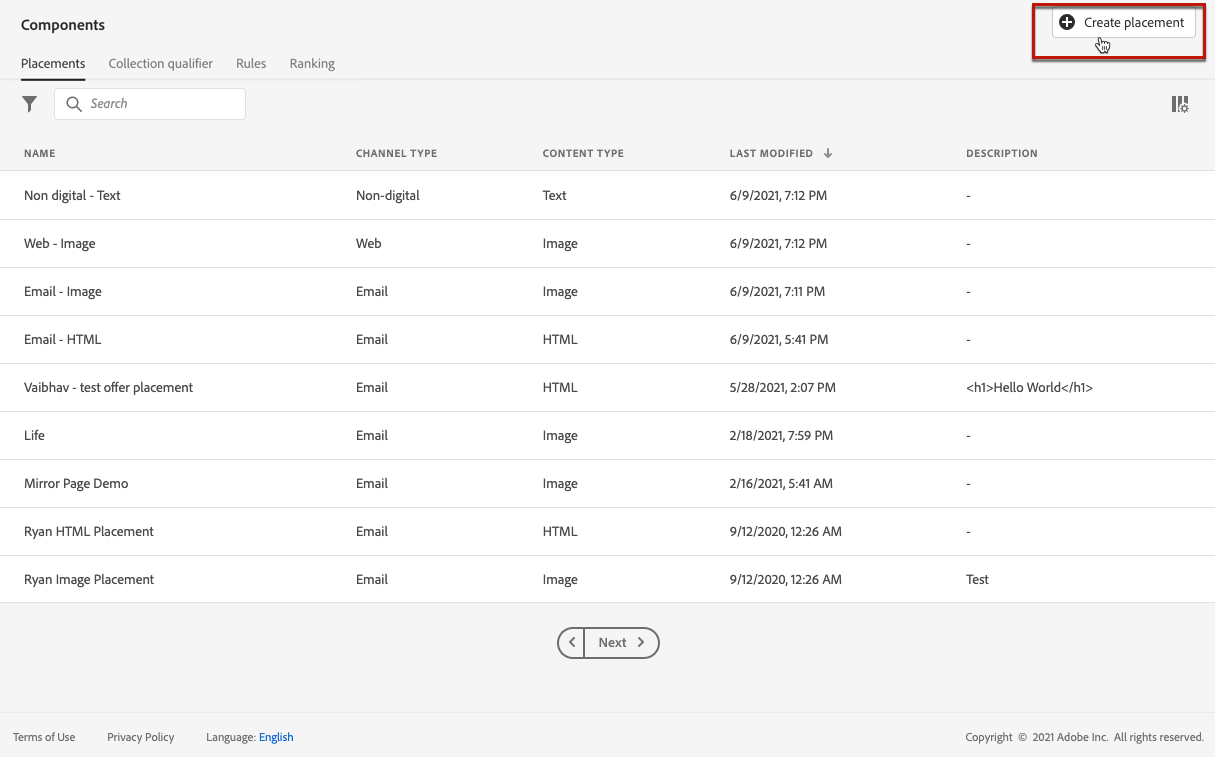Switch to Collection qualifier tab
Viewport: 1215px width, 757px height.
point(161,63)
